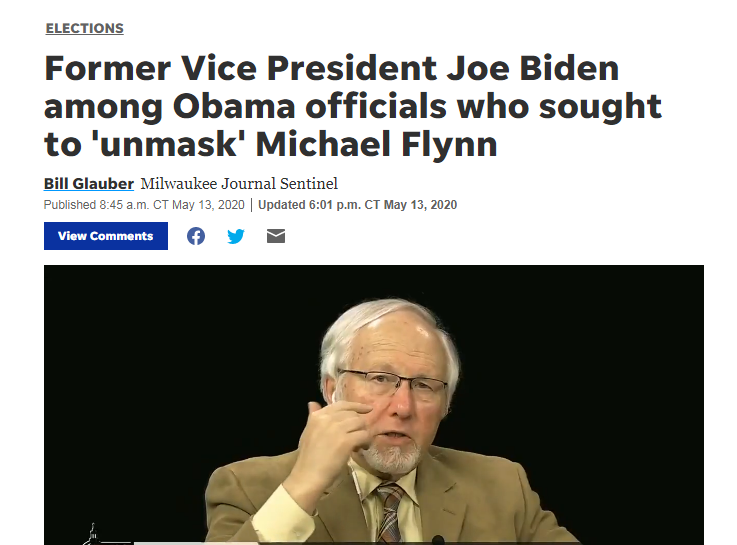Open the ELECTIONS section link
The height and width of the screenshot is (545, 737).
(x=85, y=28)
